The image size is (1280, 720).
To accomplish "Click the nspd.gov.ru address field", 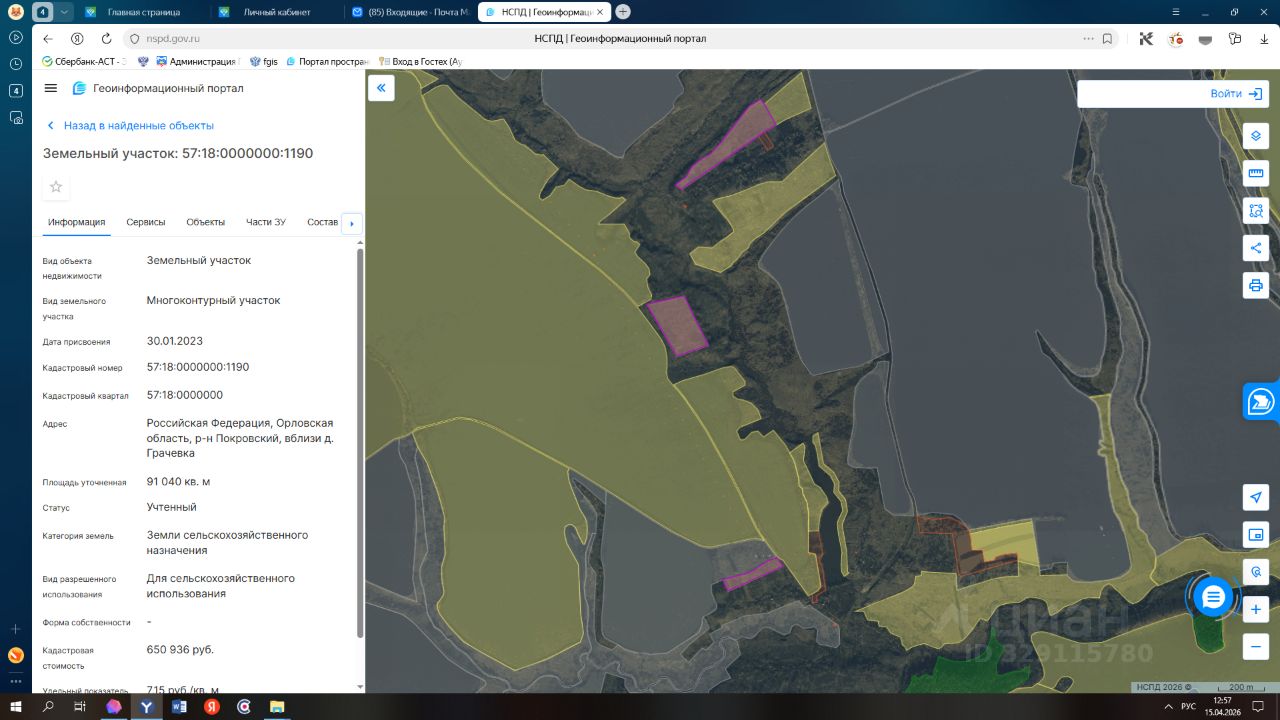I will tap(173, 39).
